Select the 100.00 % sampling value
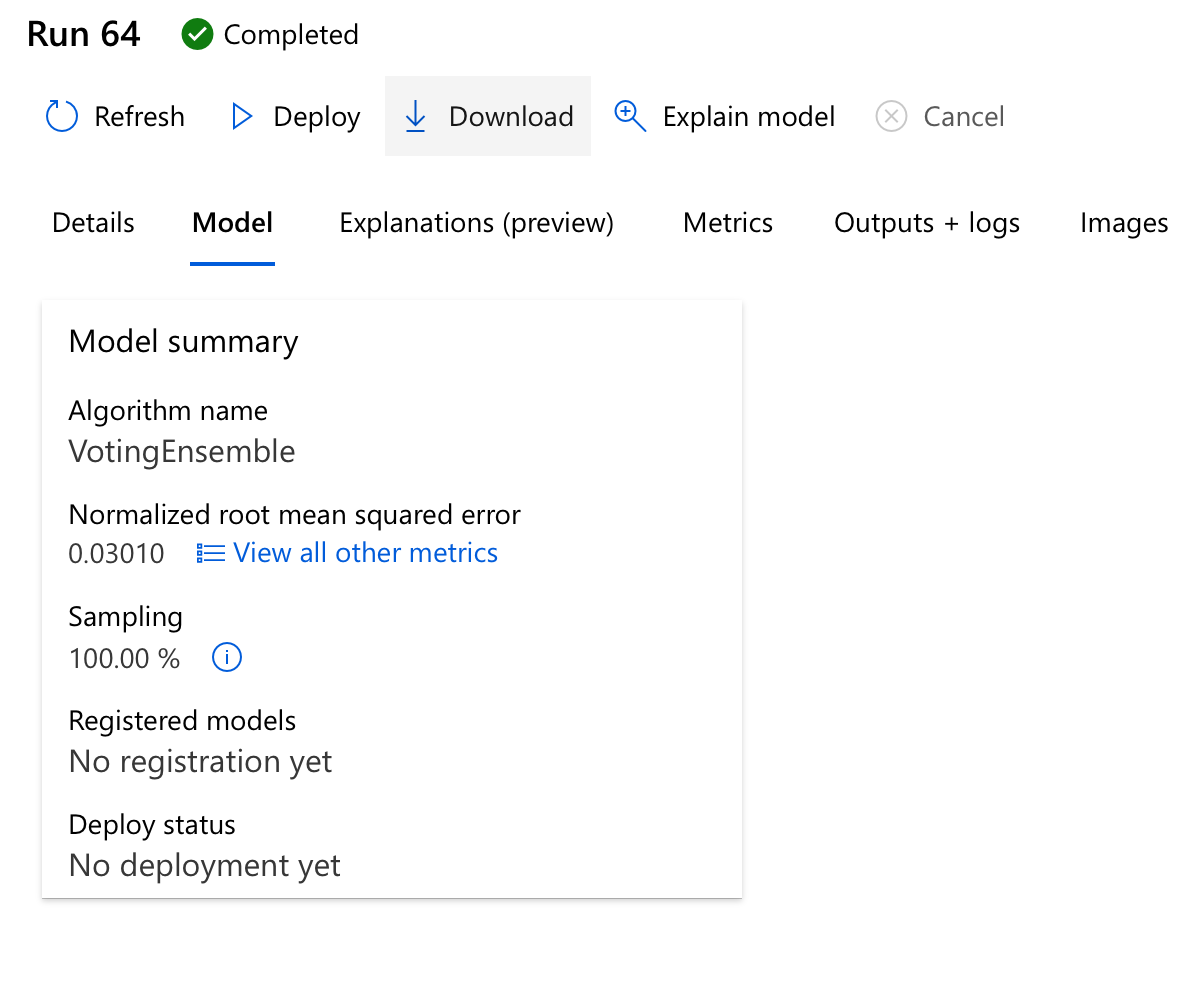 pyautogui.click(x=125, y=659)
